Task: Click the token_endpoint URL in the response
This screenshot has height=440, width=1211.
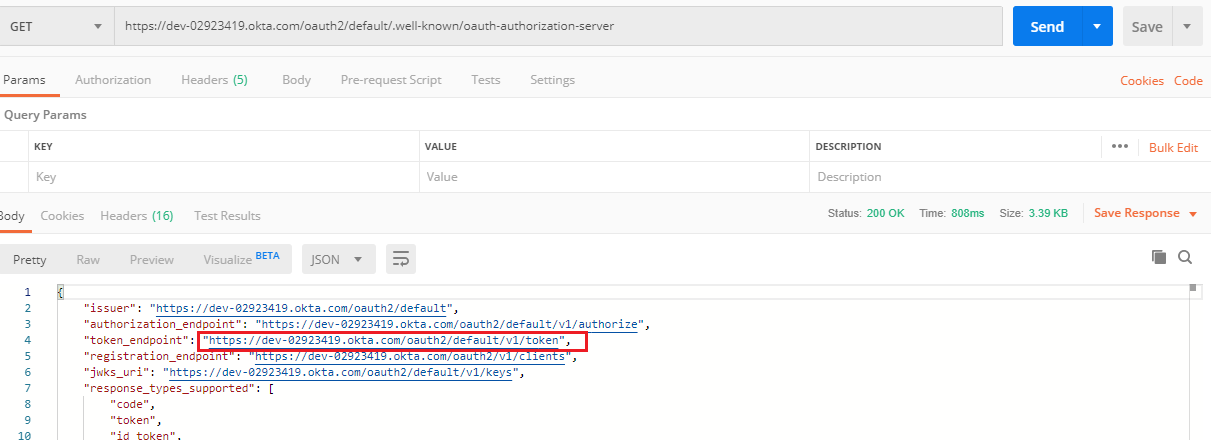Action: 386,341
